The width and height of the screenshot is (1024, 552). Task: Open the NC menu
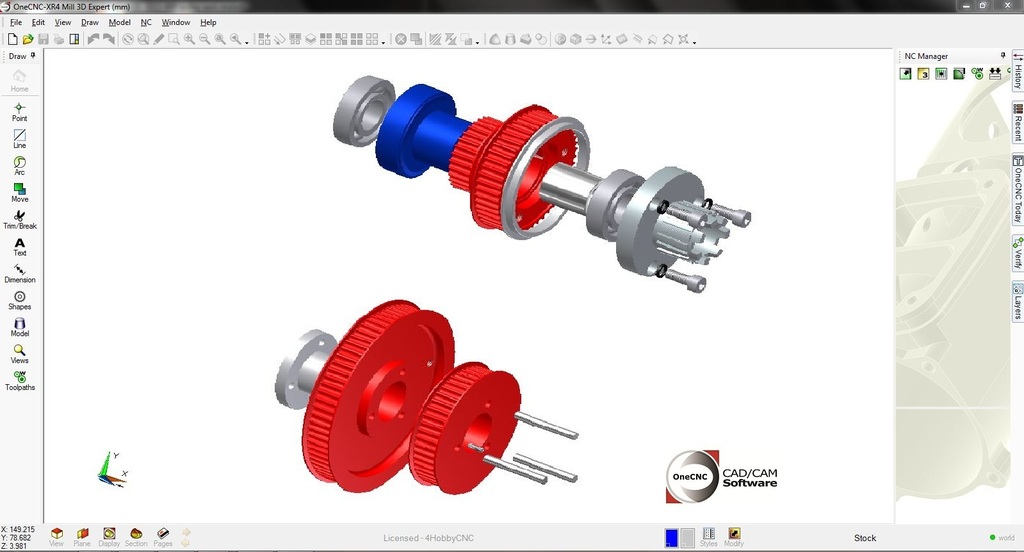[x=146, y=22]
